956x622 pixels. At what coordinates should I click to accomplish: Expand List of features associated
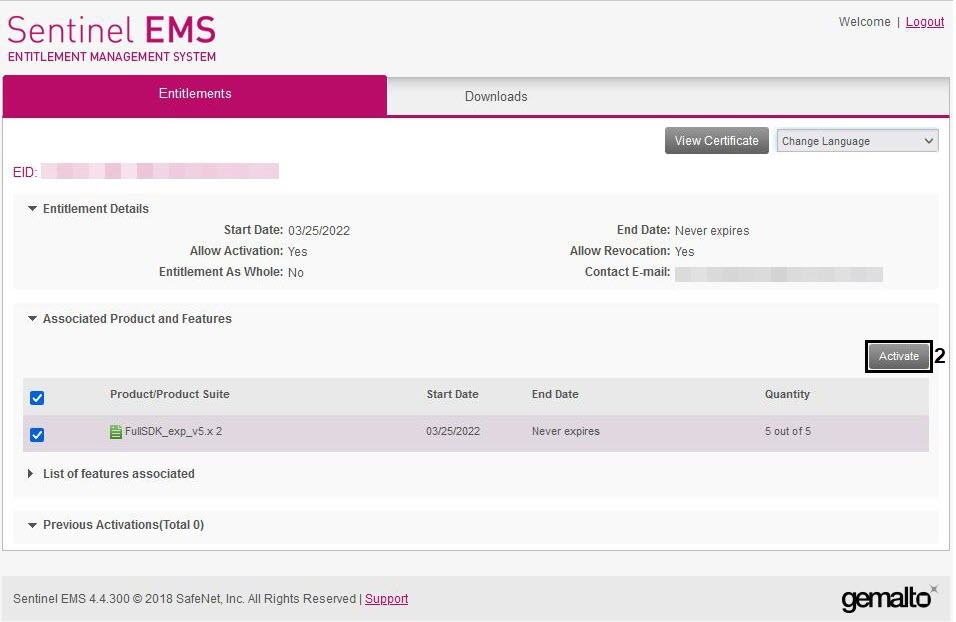coord(31,474)
